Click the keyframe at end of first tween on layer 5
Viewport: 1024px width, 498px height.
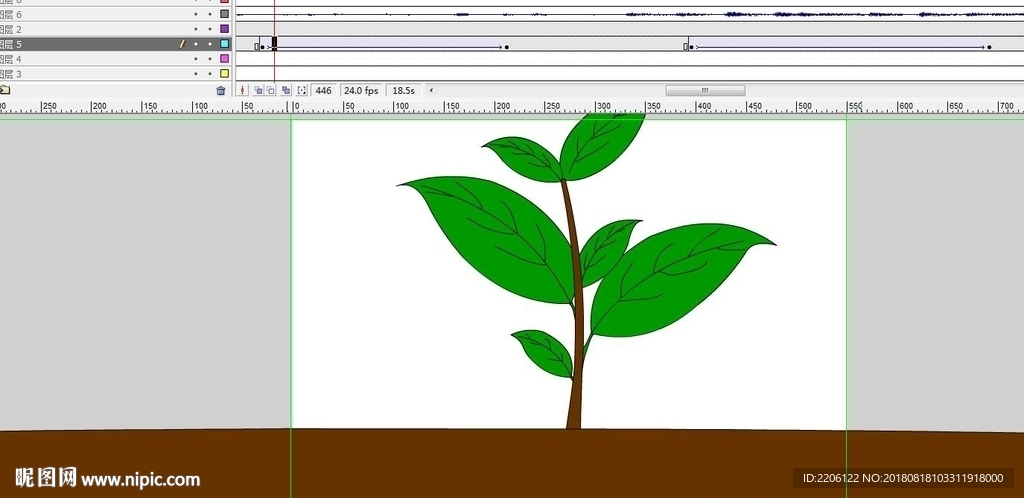click(507, 47)
